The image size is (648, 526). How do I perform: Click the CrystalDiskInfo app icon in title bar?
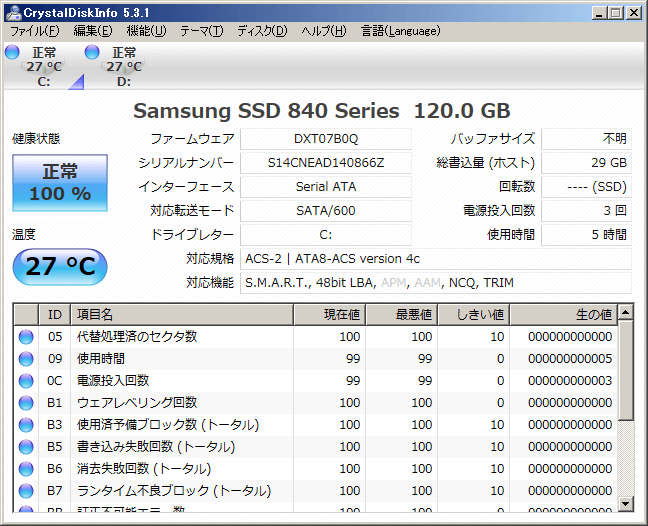tap(14, 13)
